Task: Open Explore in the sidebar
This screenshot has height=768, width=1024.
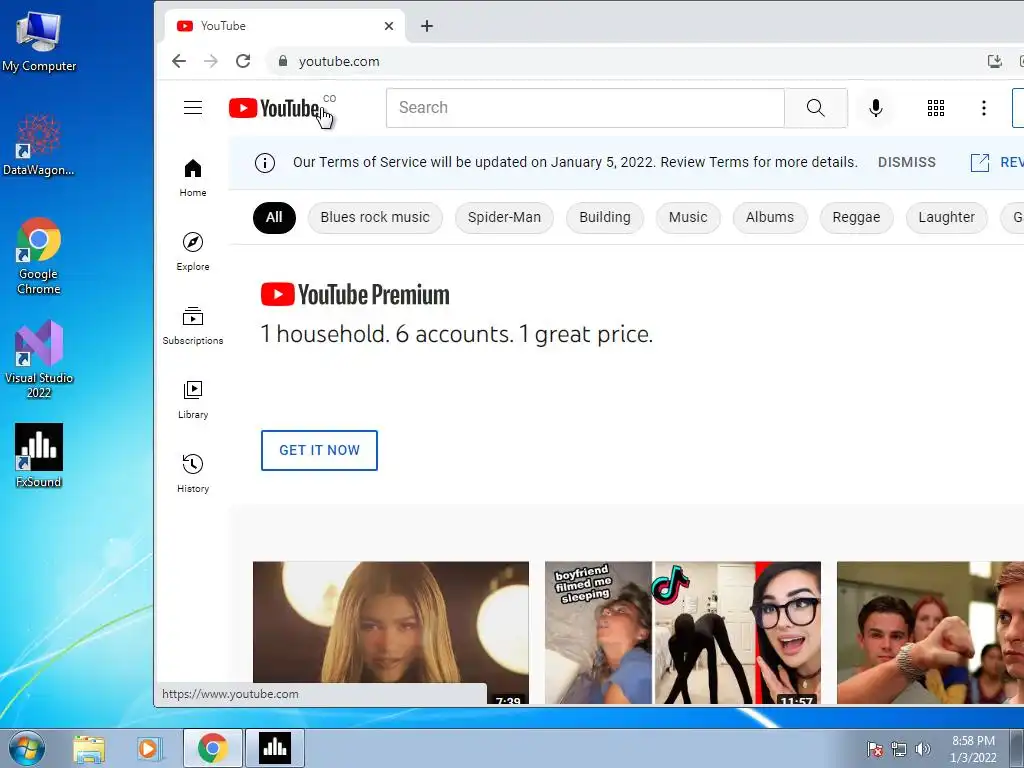Action: pos(193,251)
